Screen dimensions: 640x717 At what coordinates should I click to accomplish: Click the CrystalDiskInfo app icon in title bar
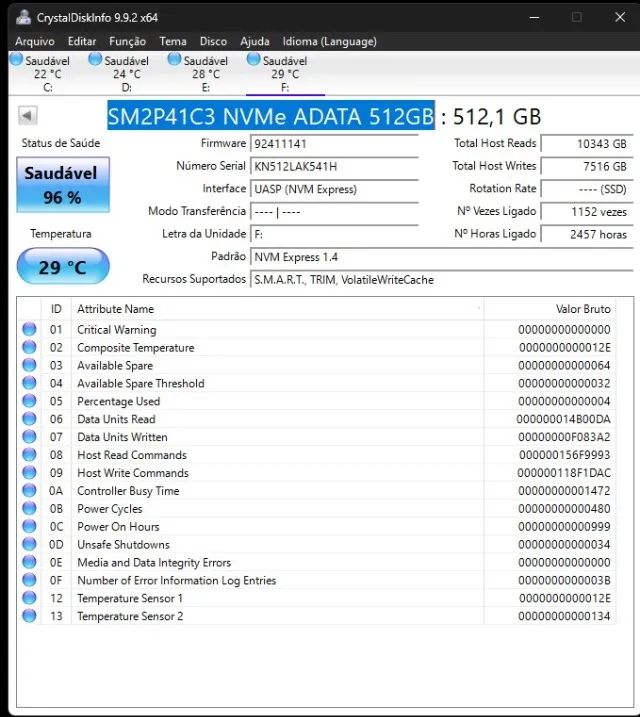coord(23,17)
